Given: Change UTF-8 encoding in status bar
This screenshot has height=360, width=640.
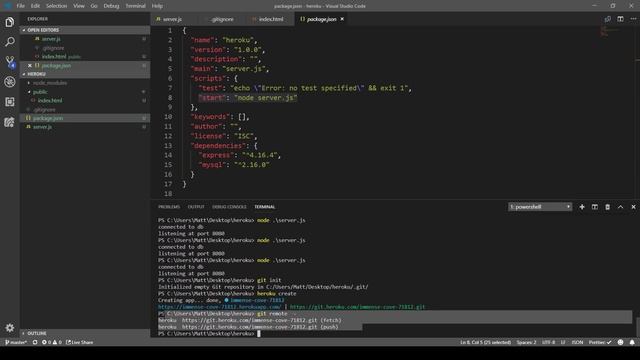Looking at the screenshot, I should [548, 342].
